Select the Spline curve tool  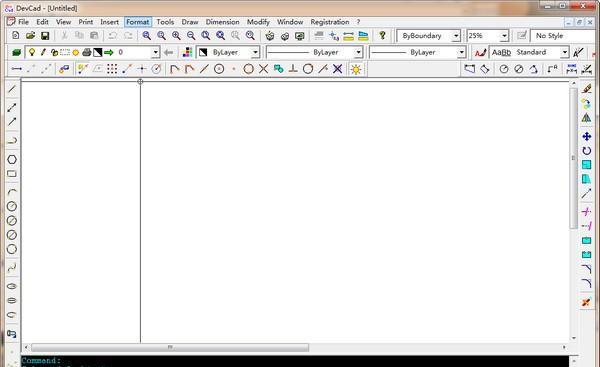[x=12, y=268]
